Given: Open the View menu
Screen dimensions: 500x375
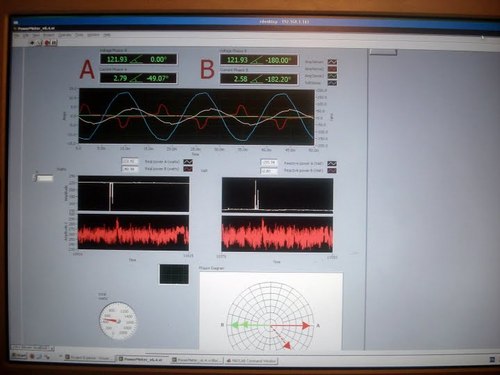Looking at the screenshot, I should [x=36, y=35].
